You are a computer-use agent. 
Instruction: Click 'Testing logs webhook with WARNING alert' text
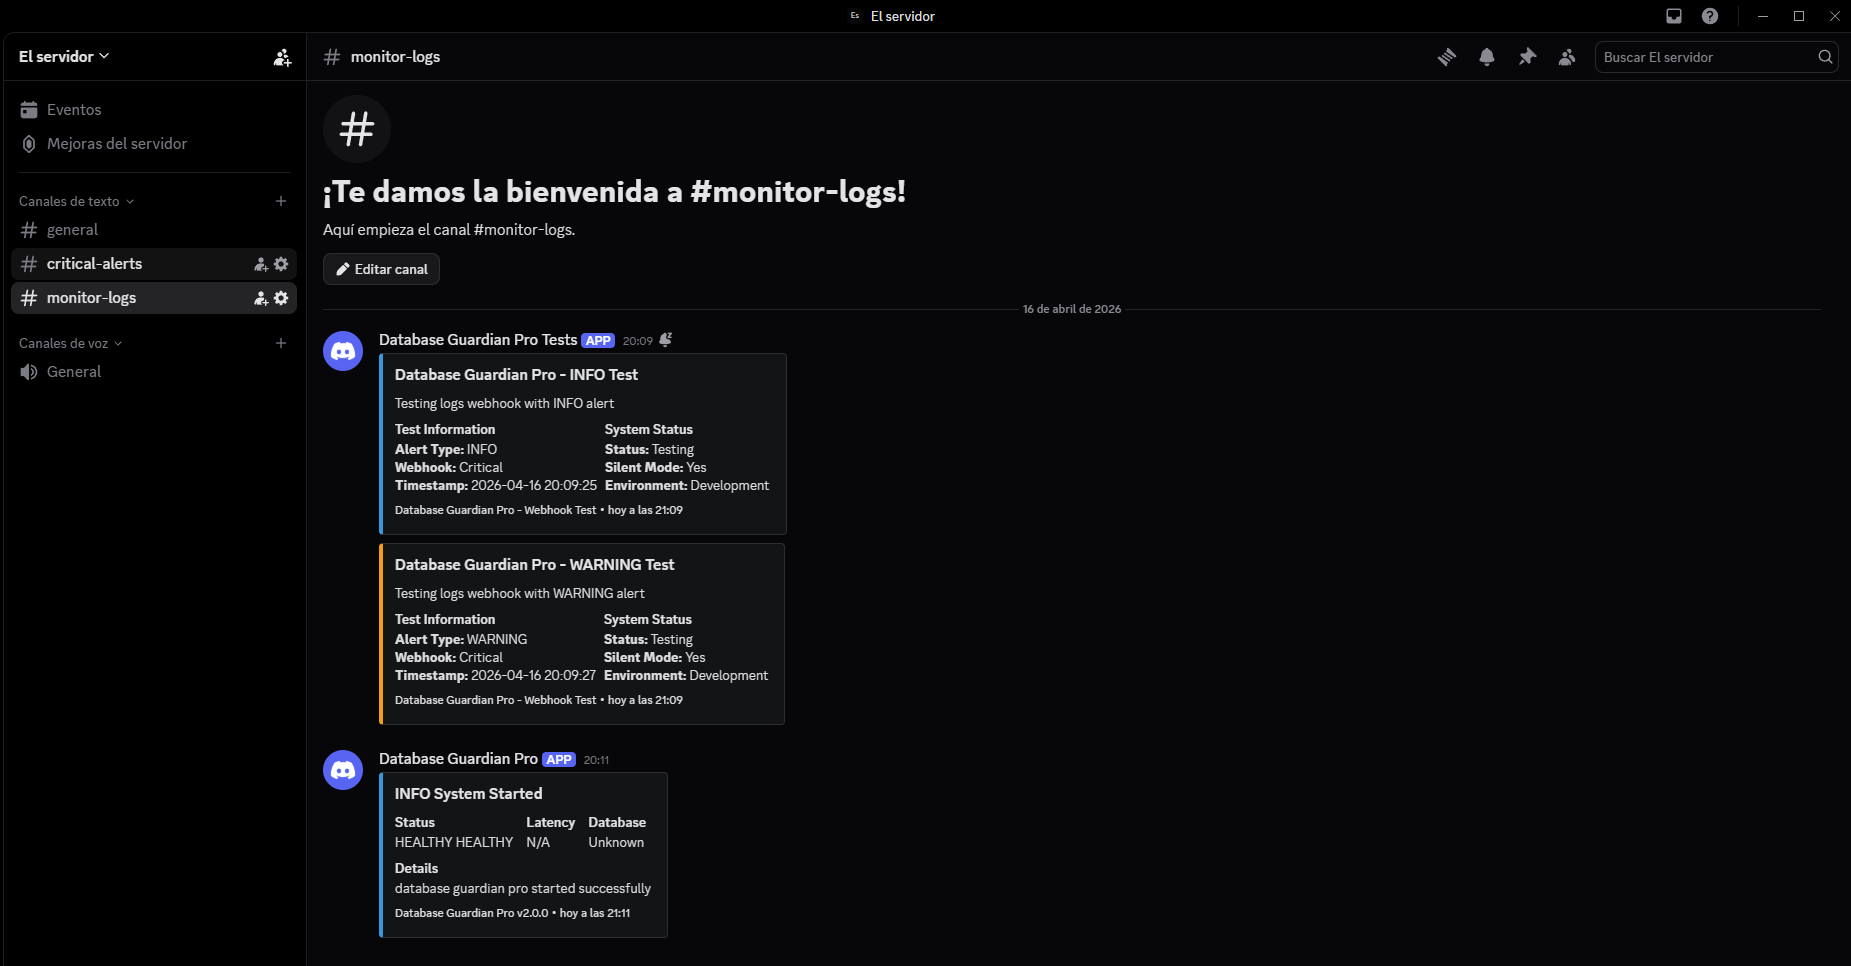(x=519, y=594)
